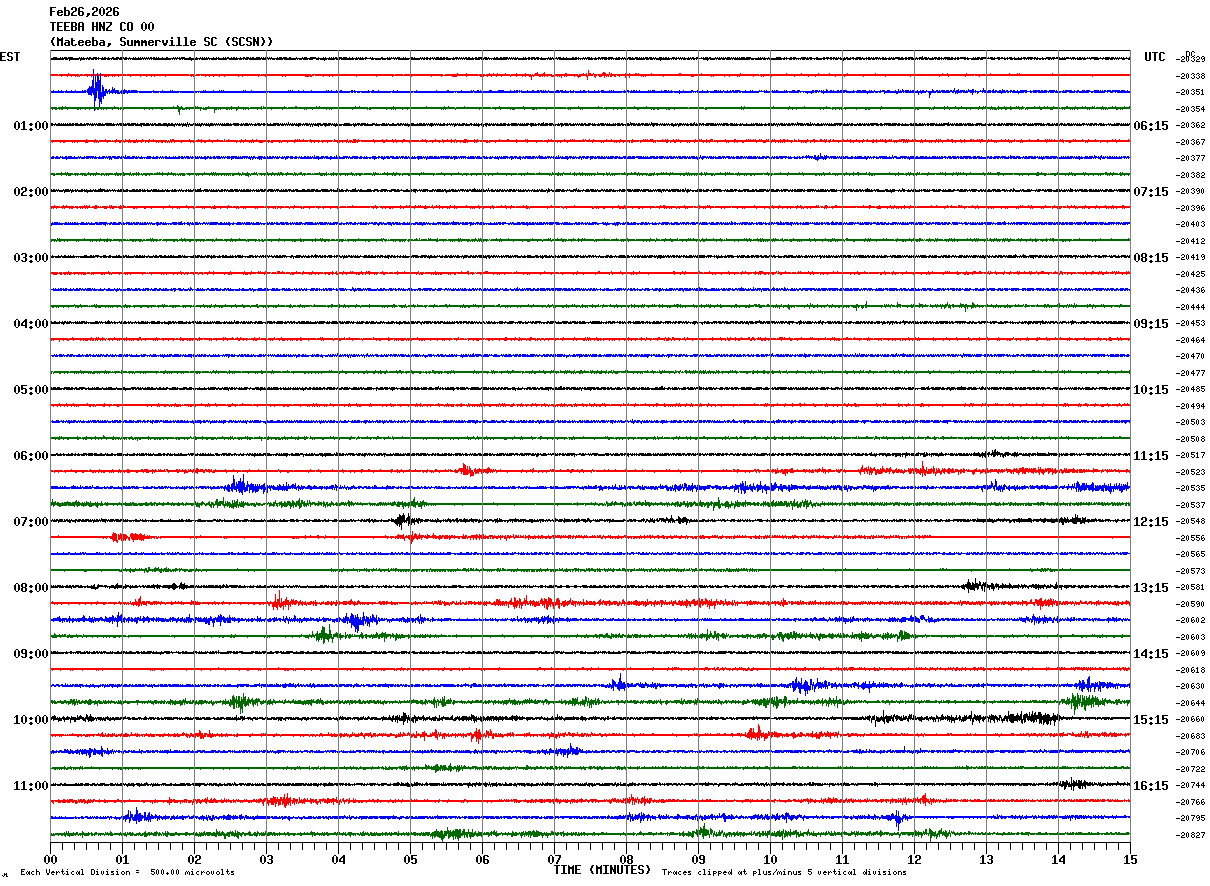The height and width of the screenshot is (886, 1210).
Task: Click the "10" minute tick label on the time axis
Action: tap(770, 859)
